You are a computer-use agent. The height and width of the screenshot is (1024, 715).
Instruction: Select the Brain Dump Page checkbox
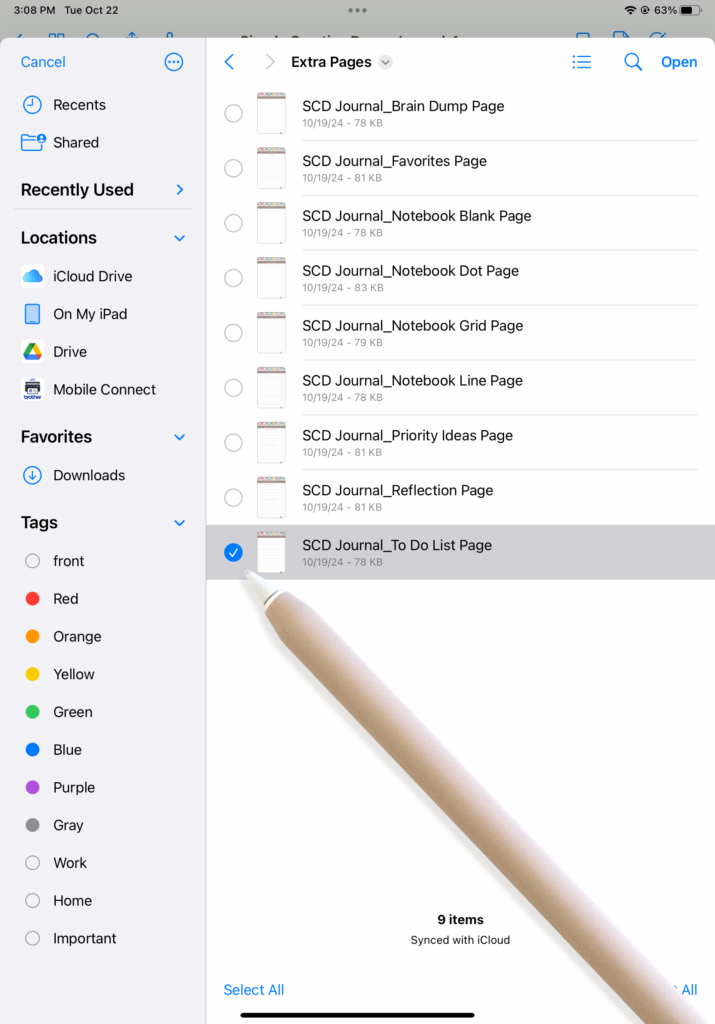pyautogui.click(x=233, y=113)
